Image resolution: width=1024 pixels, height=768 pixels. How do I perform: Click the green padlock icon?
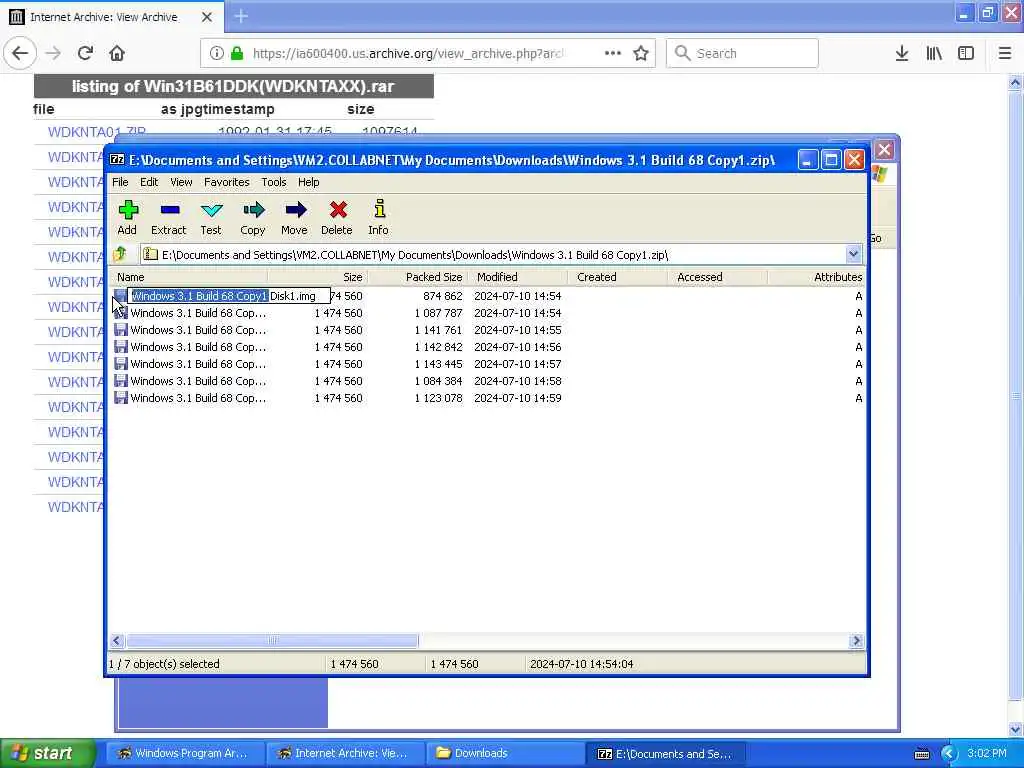(x=237, y=53)
